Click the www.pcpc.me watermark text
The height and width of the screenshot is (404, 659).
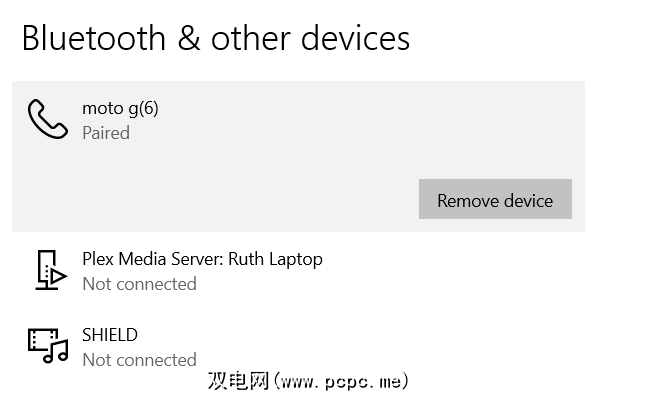point(341,381)
